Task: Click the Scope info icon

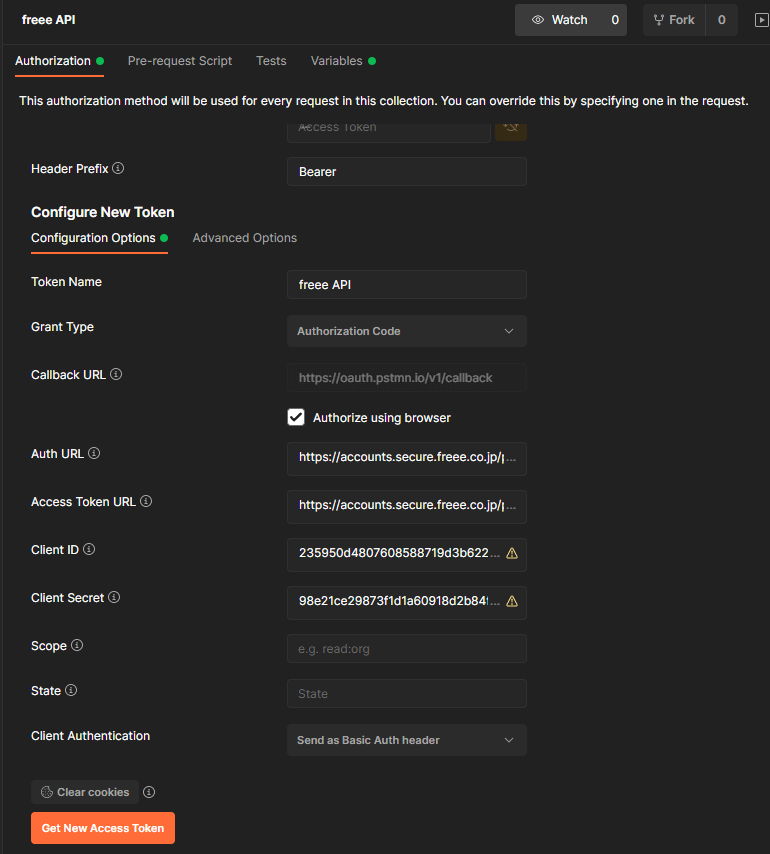Action: tap(77, 646)
